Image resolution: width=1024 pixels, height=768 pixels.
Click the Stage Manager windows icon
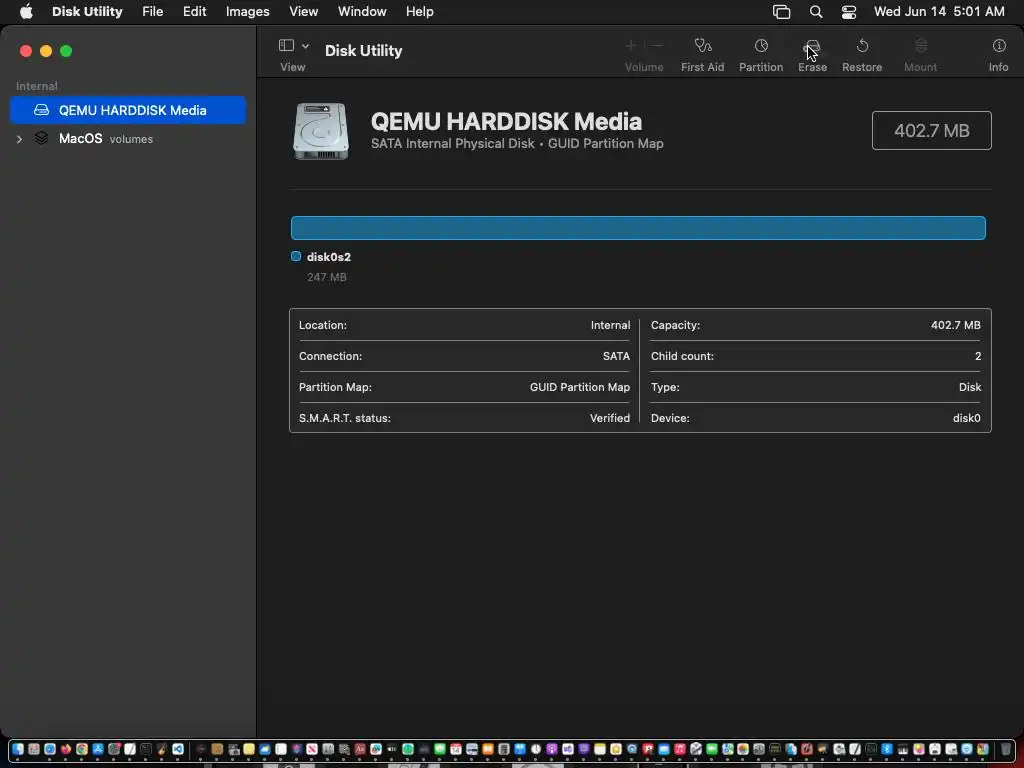pos(782,12)
